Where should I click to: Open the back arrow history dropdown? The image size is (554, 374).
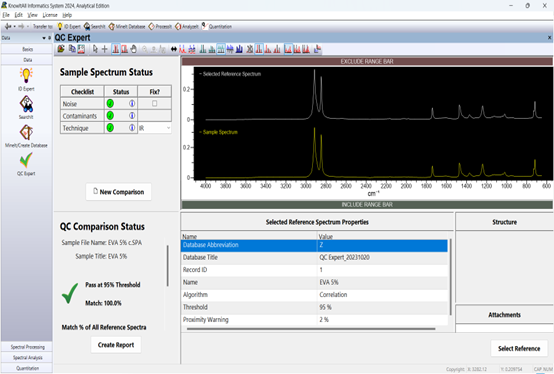pyautogui.click(x=14, y=26)
